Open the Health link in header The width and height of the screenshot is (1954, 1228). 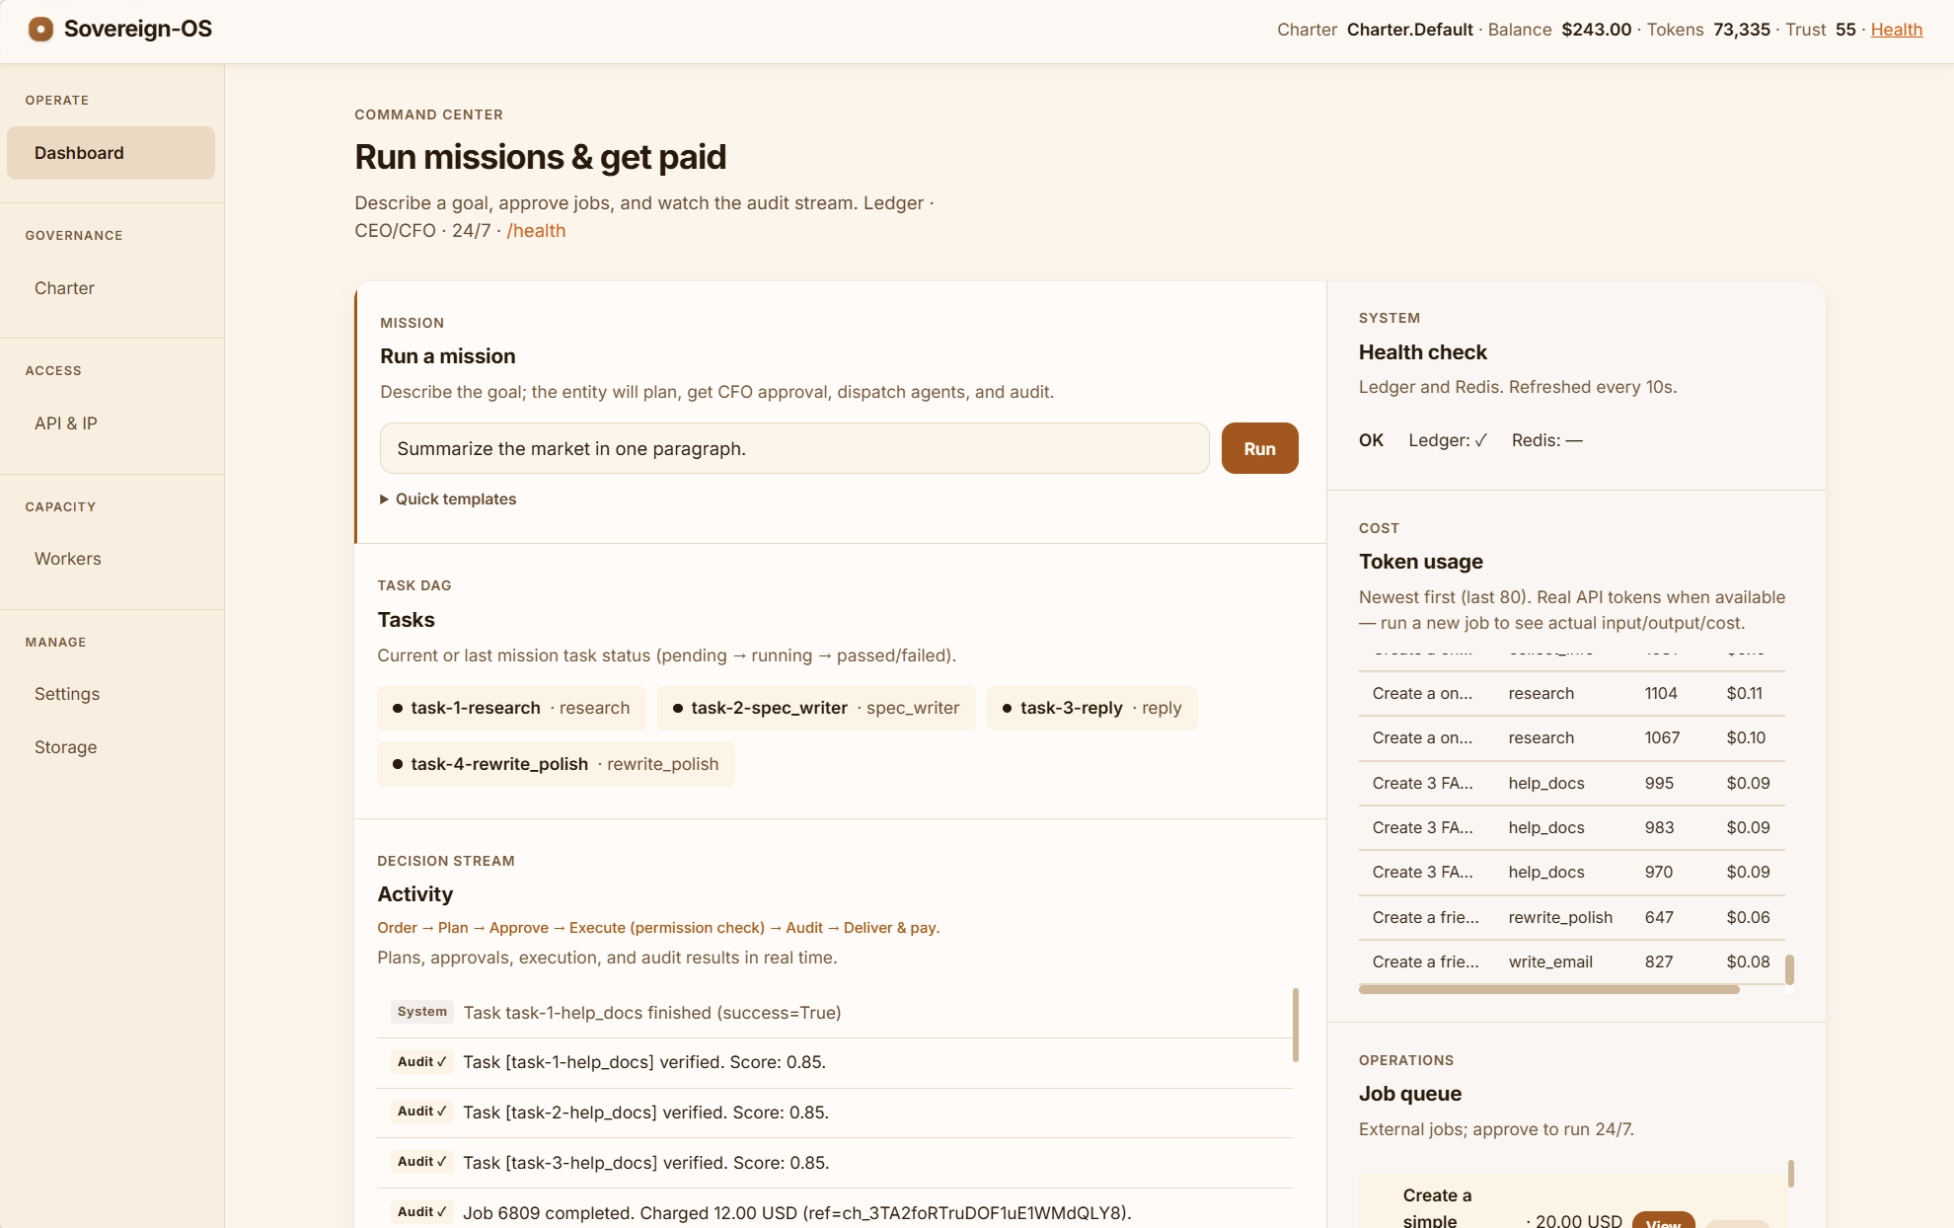[x=1896, y=29]
